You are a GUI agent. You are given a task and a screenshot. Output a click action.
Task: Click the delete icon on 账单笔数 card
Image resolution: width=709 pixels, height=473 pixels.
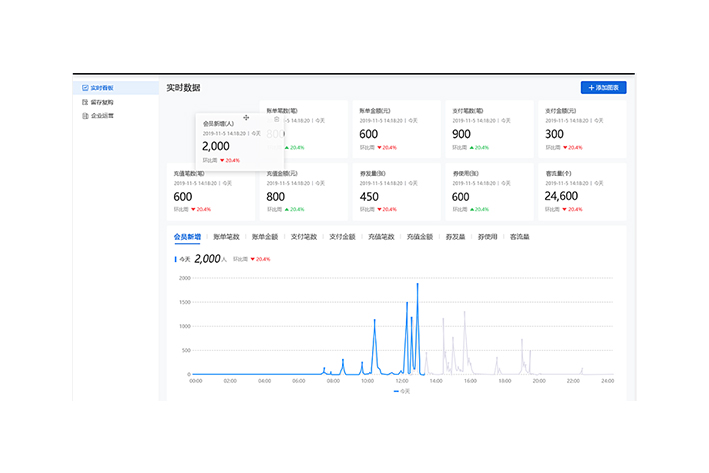tap(277, 119)
